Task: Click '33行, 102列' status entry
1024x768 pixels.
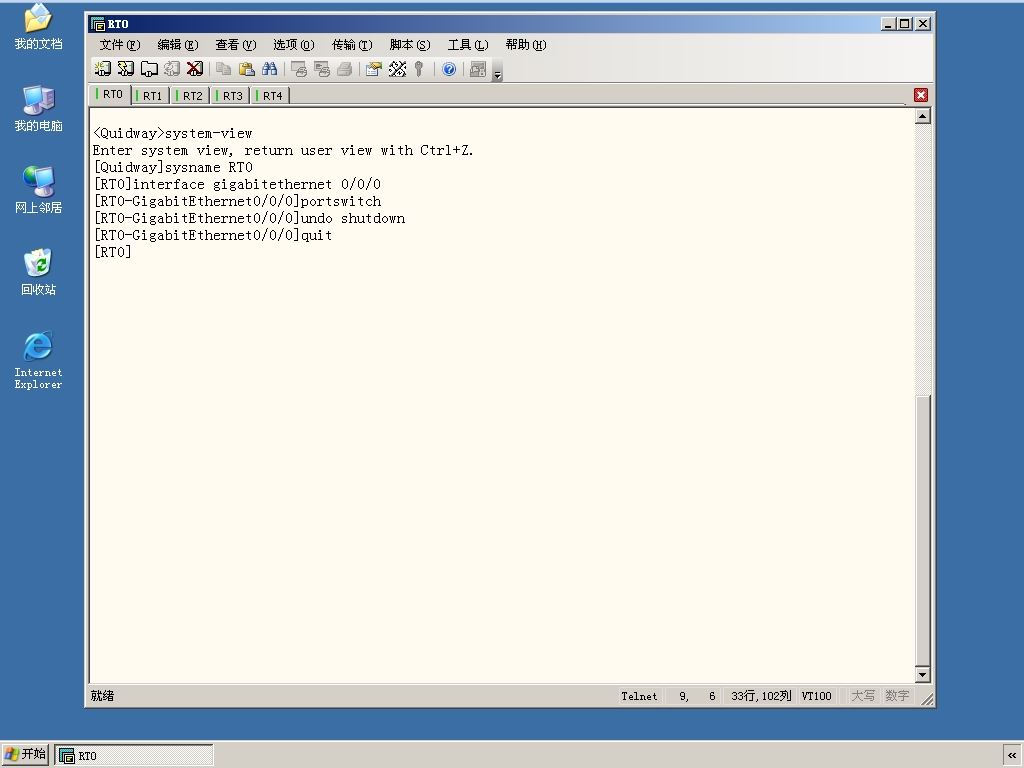Action: pos(761,696)
